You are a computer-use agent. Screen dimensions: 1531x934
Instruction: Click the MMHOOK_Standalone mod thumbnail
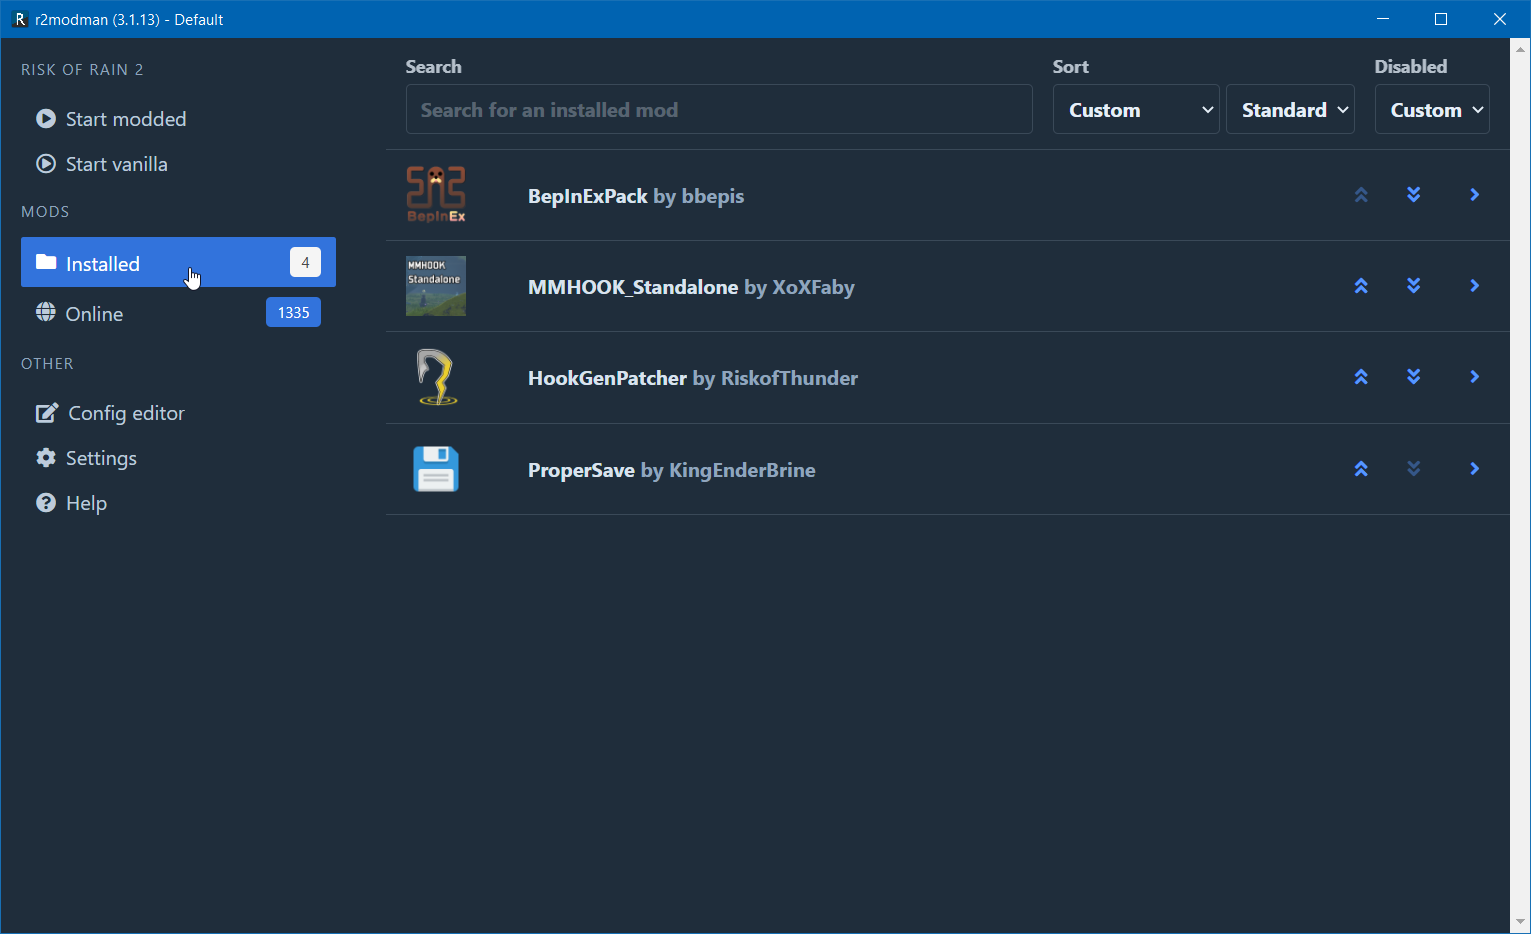(436, 286)
